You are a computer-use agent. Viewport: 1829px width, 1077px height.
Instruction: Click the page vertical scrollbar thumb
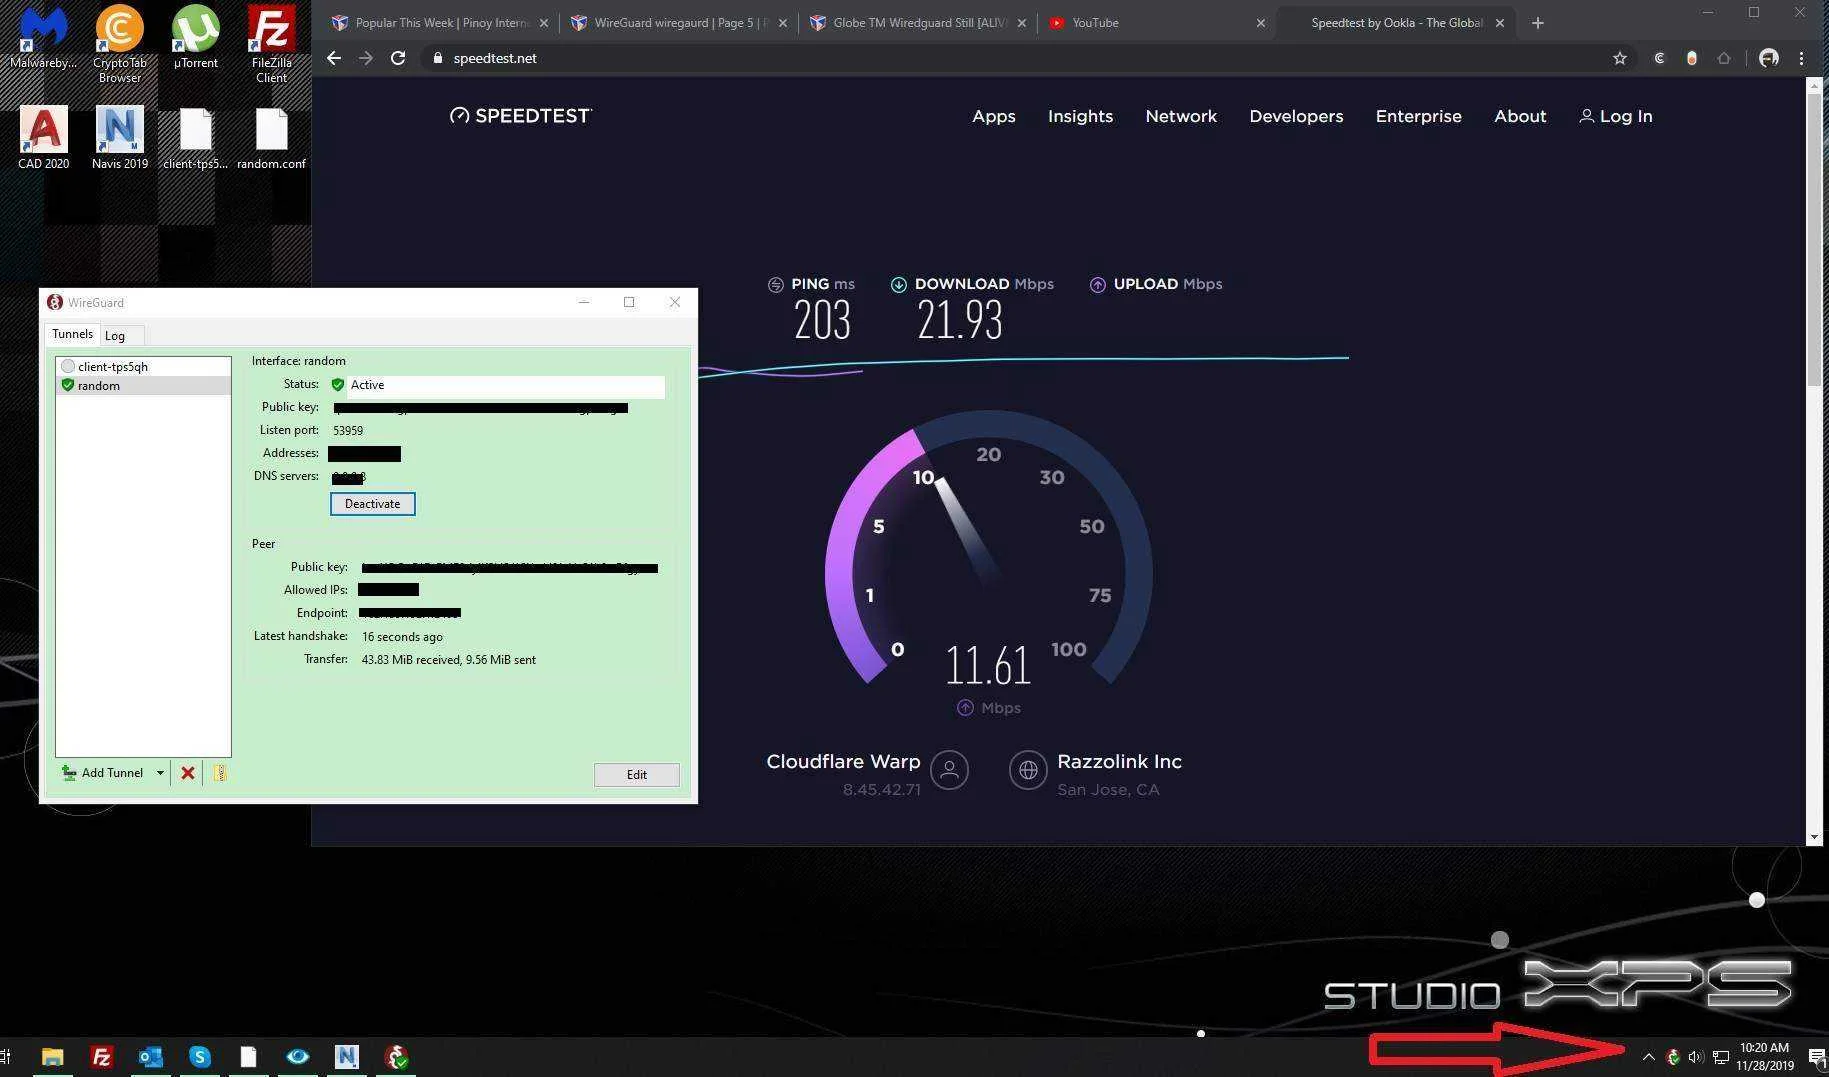tap(1814, 240)
